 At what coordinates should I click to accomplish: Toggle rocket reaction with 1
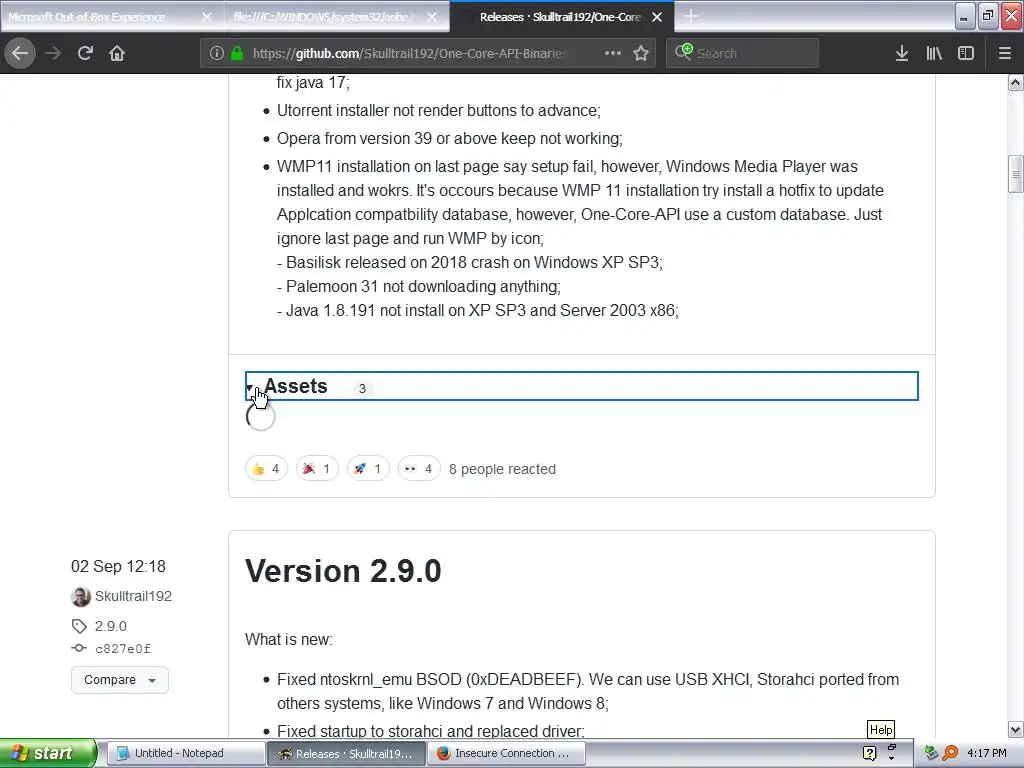[368, 469]
